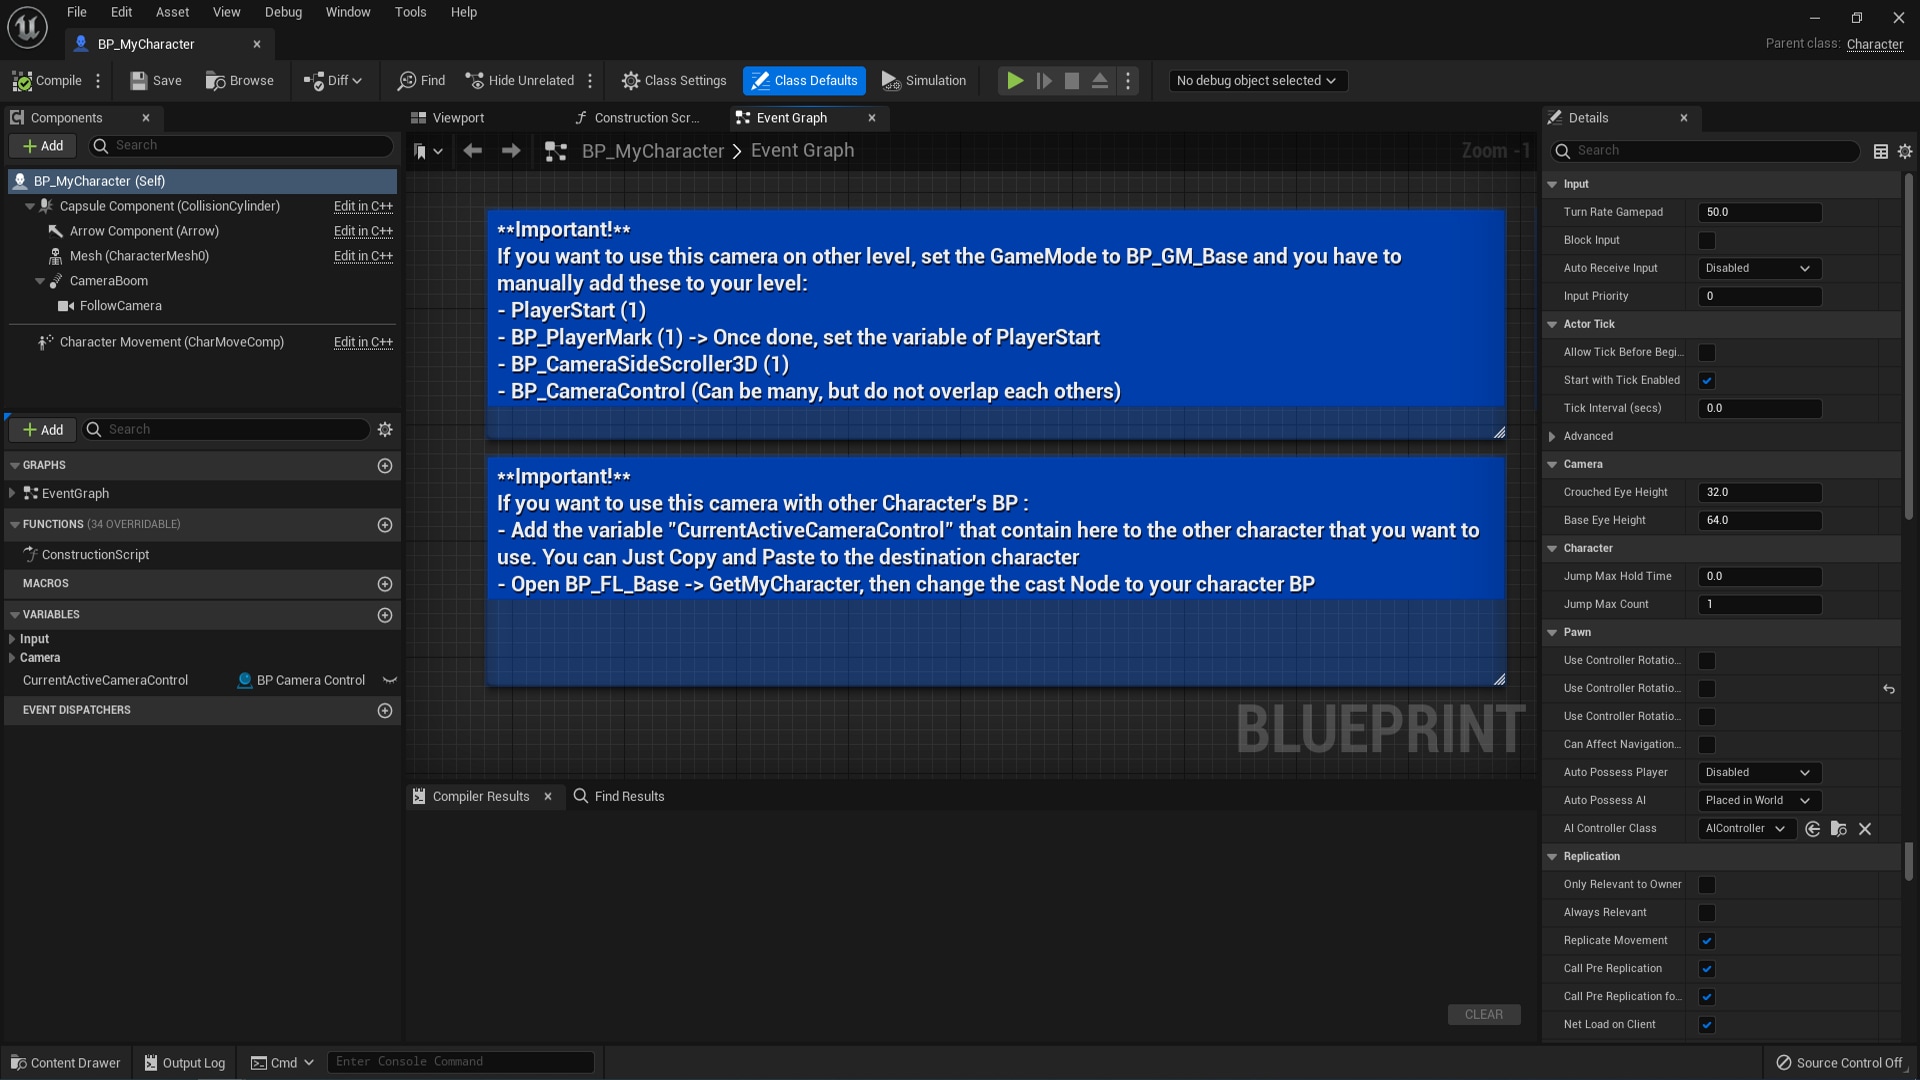Toggle Hide Unrelated nodes
This screenshot has height=1080, width=1920.
(x=519, y=81)
